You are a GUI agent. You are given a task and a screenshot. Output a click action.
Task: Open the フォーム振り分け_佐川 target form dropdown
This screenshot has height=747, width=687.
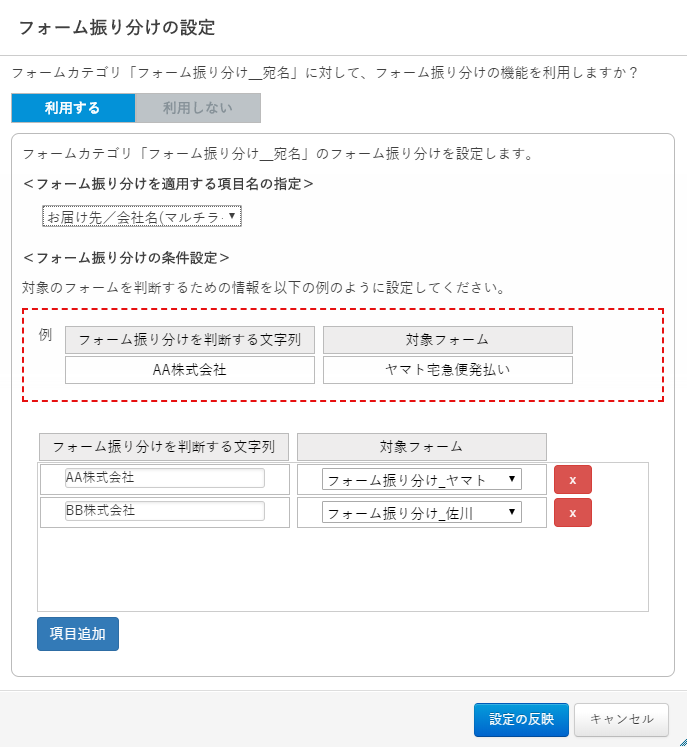pyautogui.click(x=422, y=513)
